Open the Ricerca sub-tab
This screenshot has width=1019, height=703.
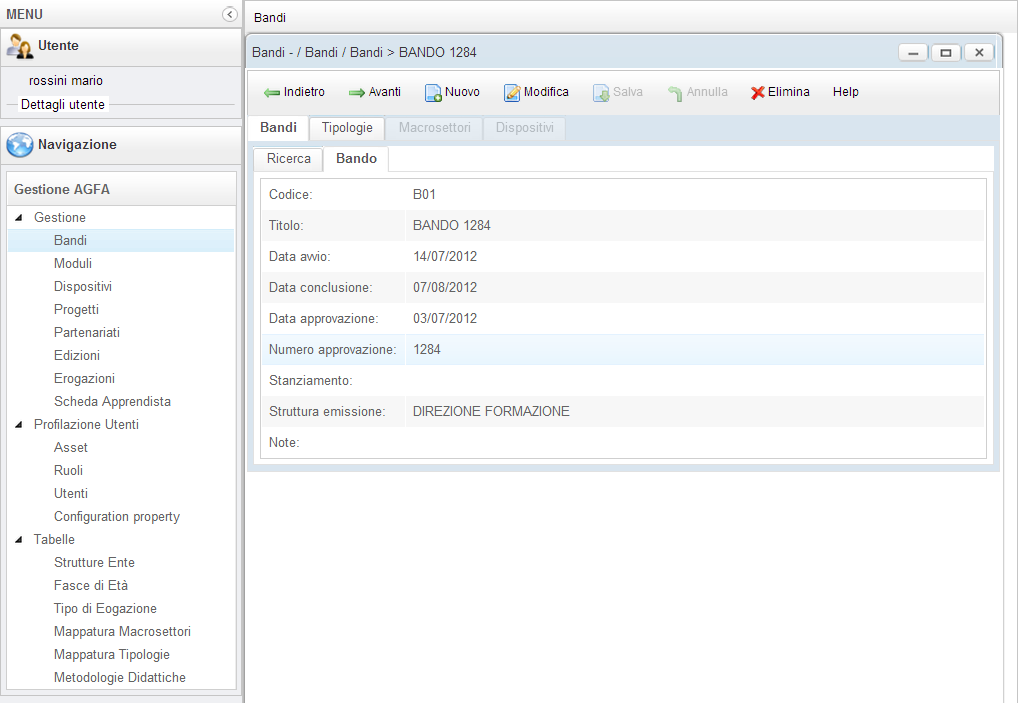coord(289,159)
